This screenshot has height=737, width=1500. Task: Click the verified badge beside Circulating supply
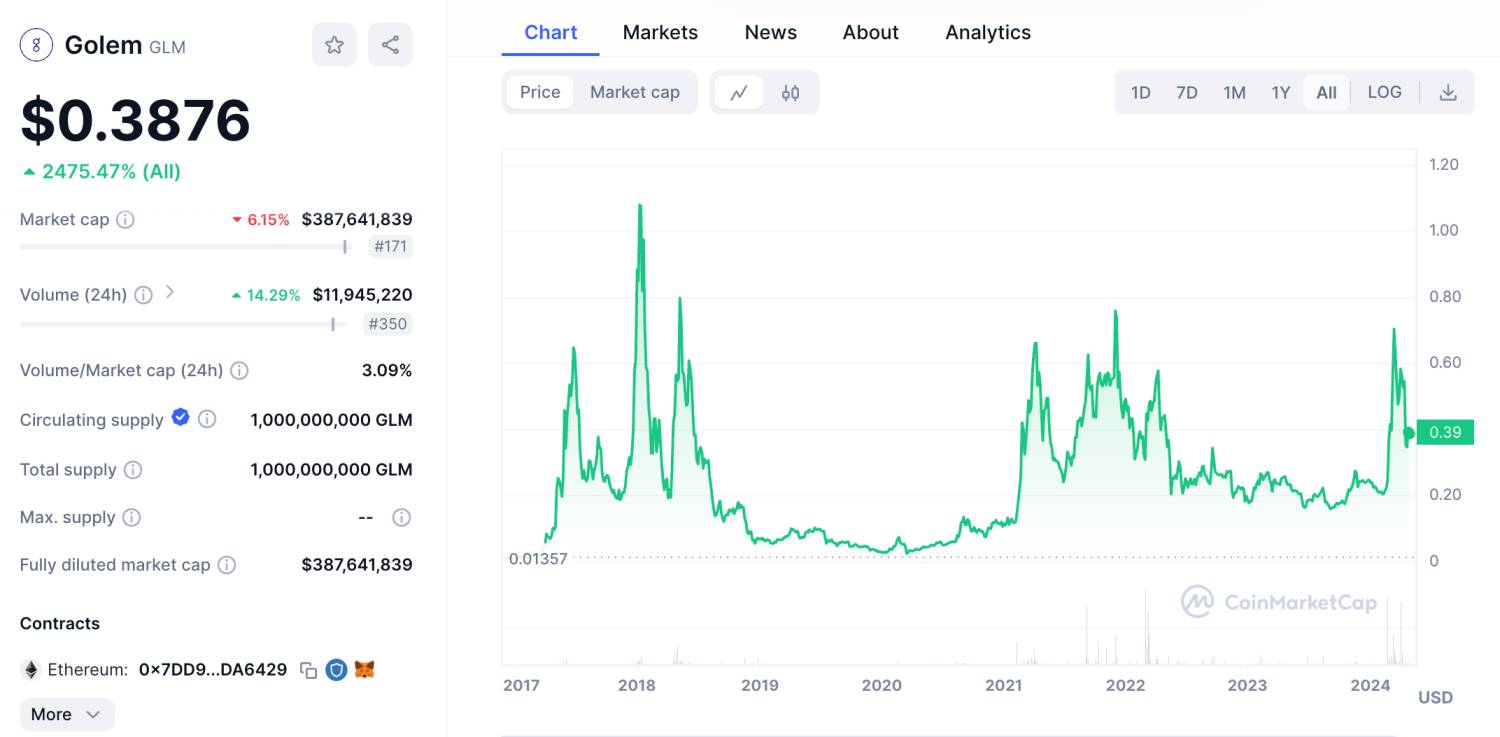(180, 417)
